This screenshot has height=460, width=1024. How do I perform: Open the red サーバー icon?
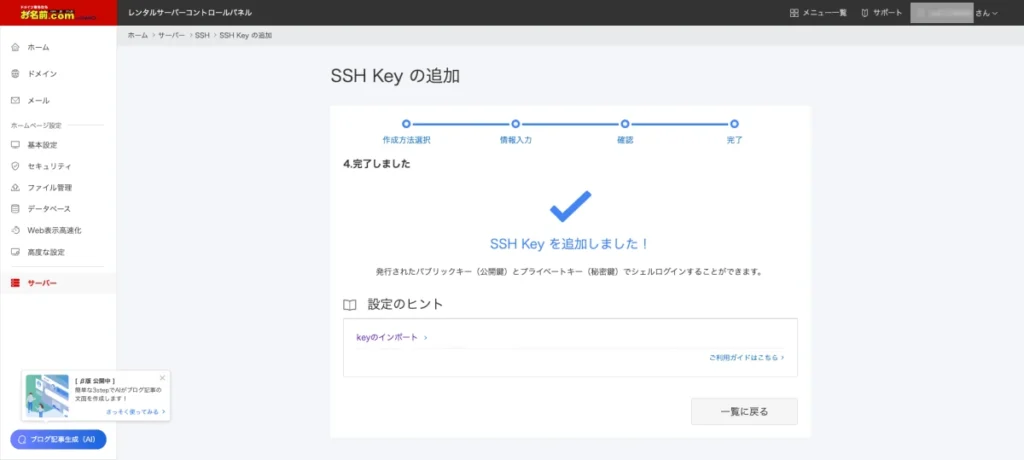tap(15, 283)
